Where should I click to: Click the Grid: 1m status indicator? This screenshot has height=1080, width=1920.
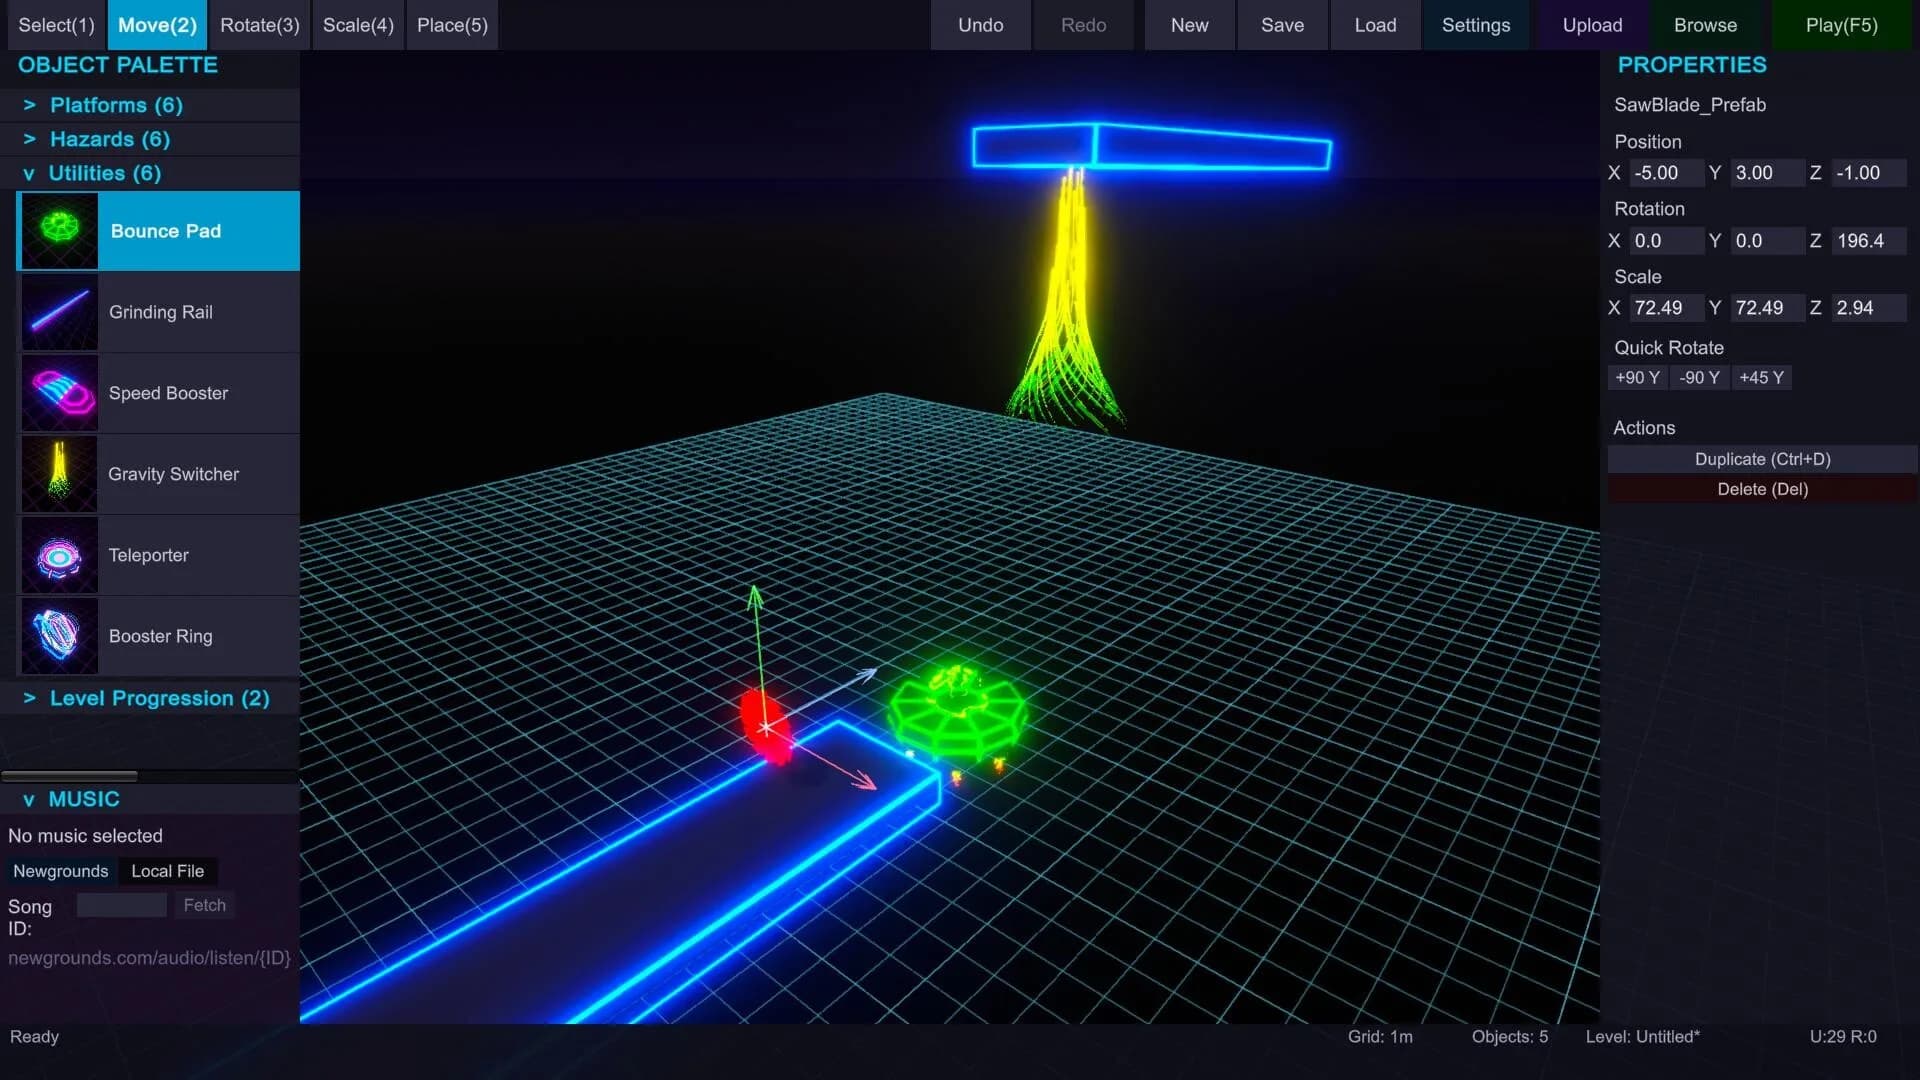[1380, 1037]
